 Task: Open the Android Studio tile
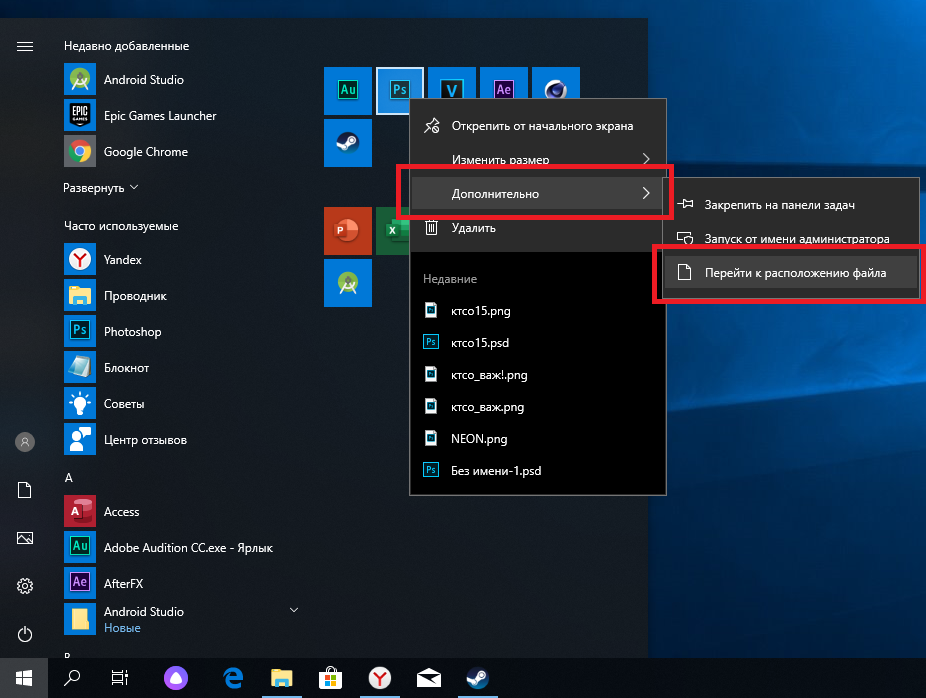(x=348, y=283)
